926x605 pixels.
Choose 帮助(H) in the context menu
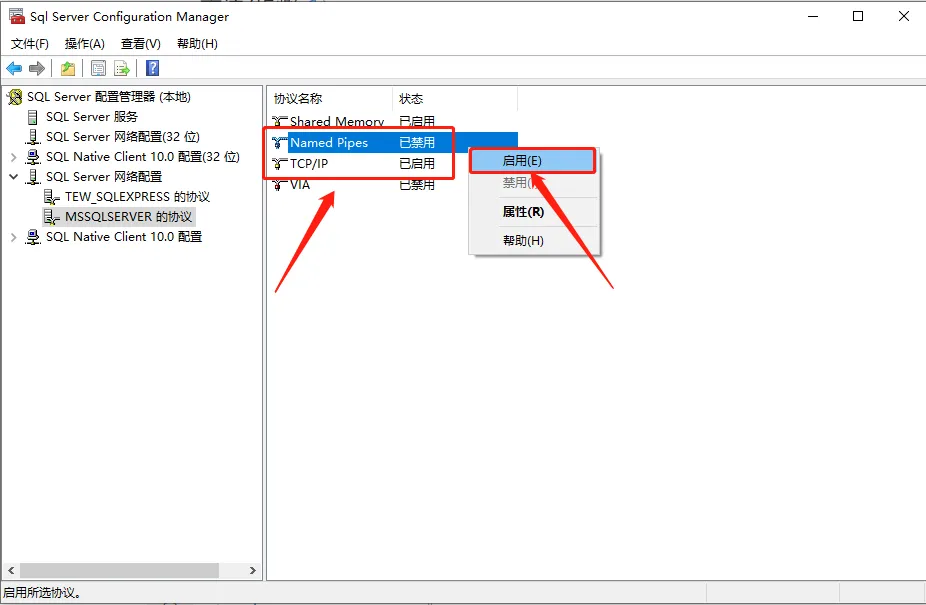click(534, 240)
